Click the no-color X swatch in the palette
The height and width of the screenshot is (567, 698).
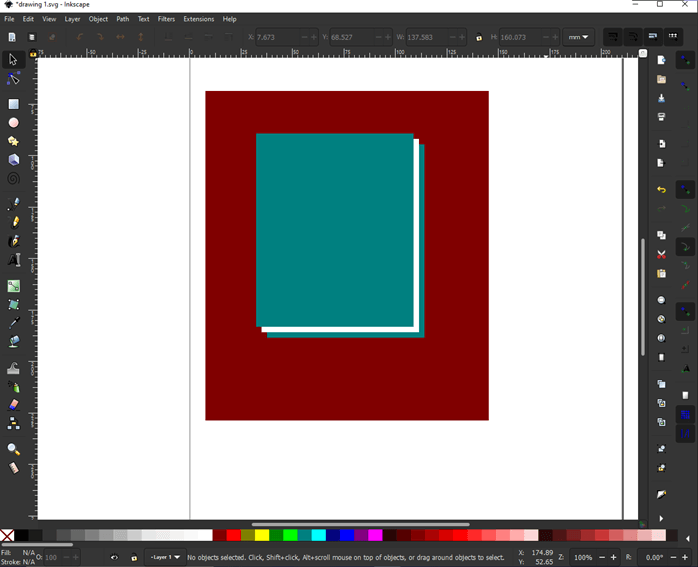point(7,536)
